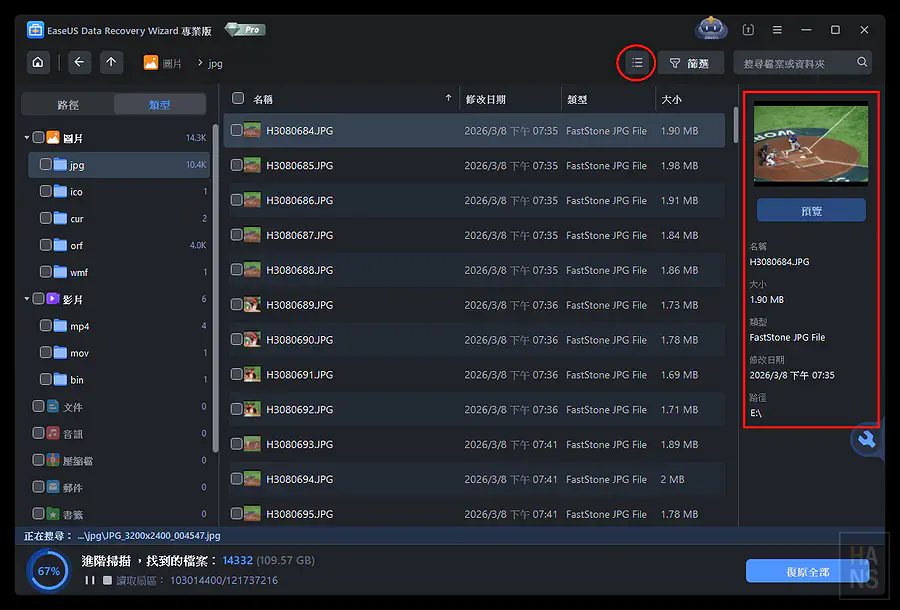900x610 pixels.
Task: Click the 復原全部 button
Action: [x=806, y=572]
